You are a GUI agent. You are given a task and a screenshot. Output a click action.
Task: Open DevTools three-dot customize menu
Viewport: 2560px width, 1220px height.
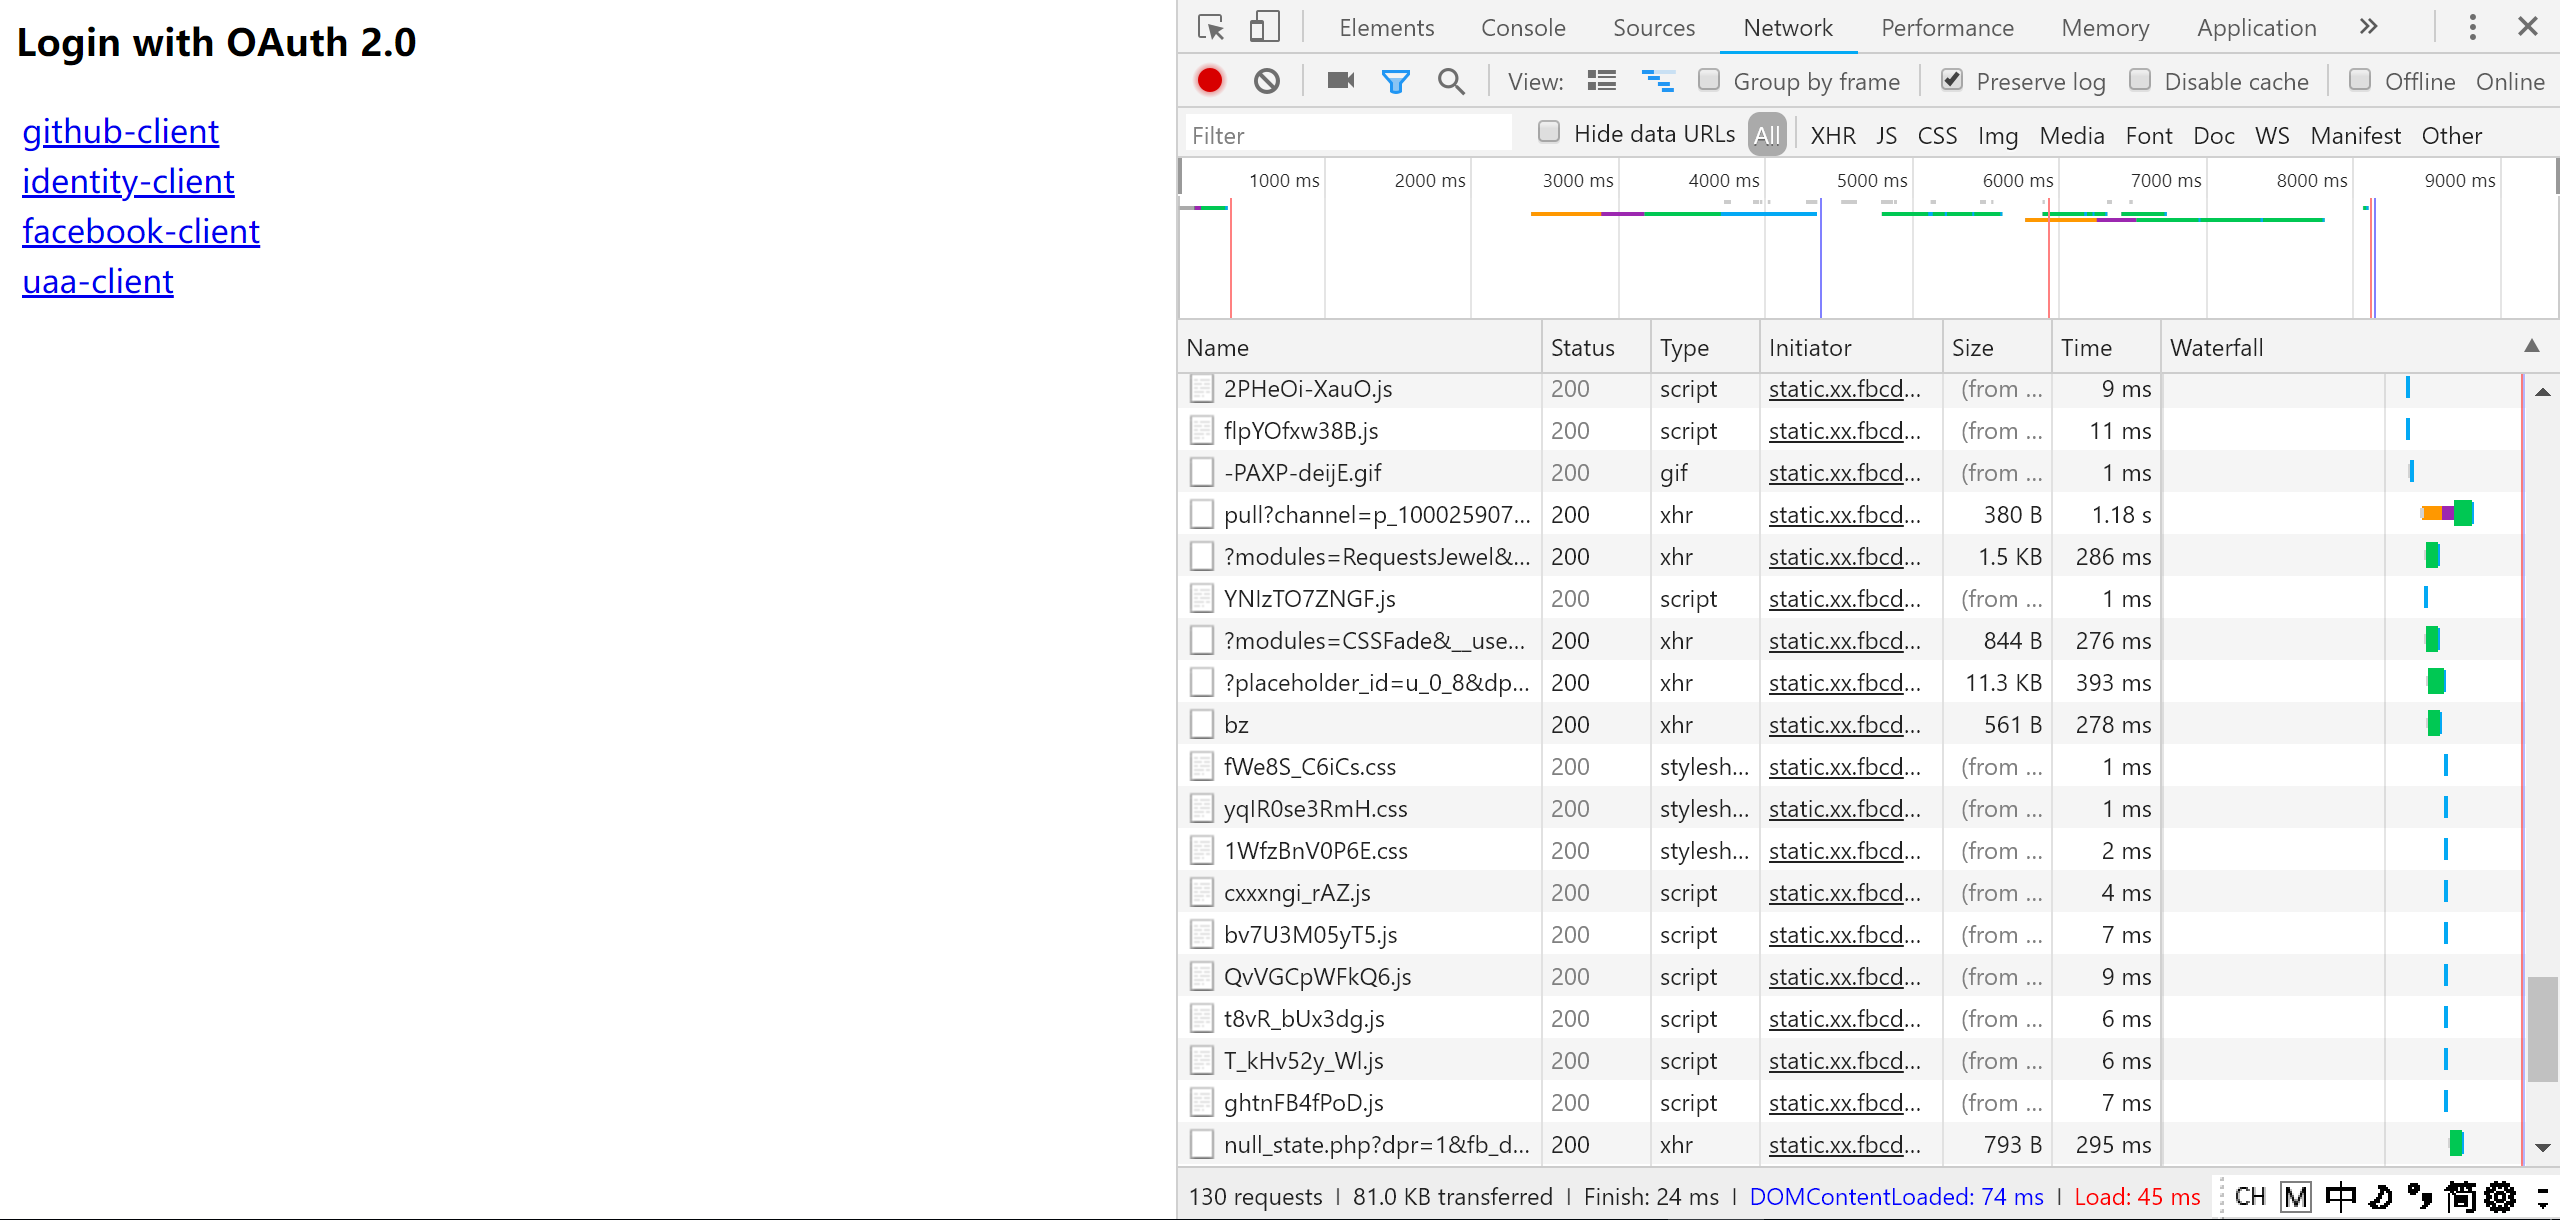point(2472,27)
